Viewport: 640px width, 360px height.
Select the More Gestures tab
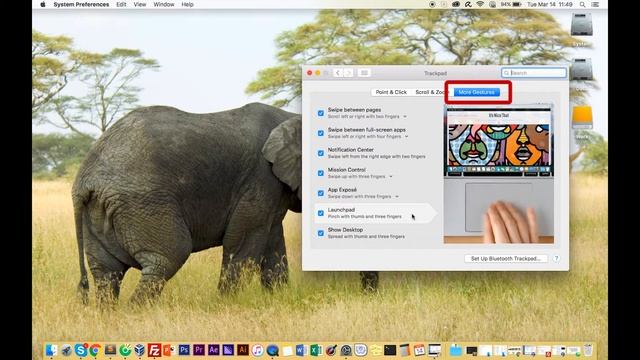coord(476,92)
